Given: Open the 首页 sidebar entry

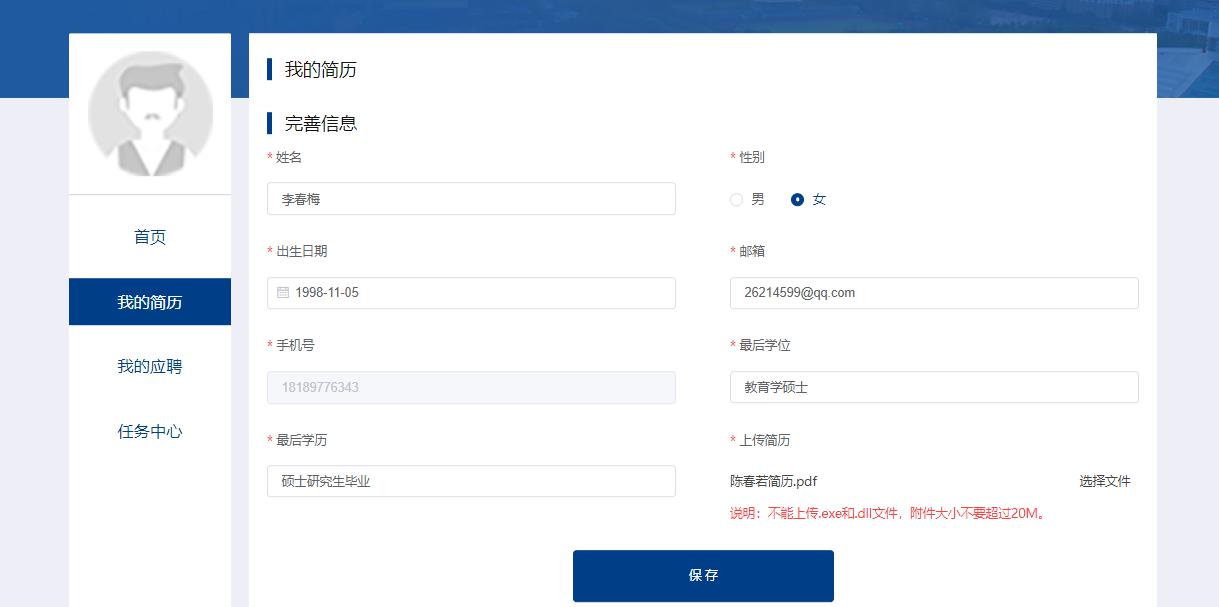Looking at the screenshot, I should click(149, 236).
